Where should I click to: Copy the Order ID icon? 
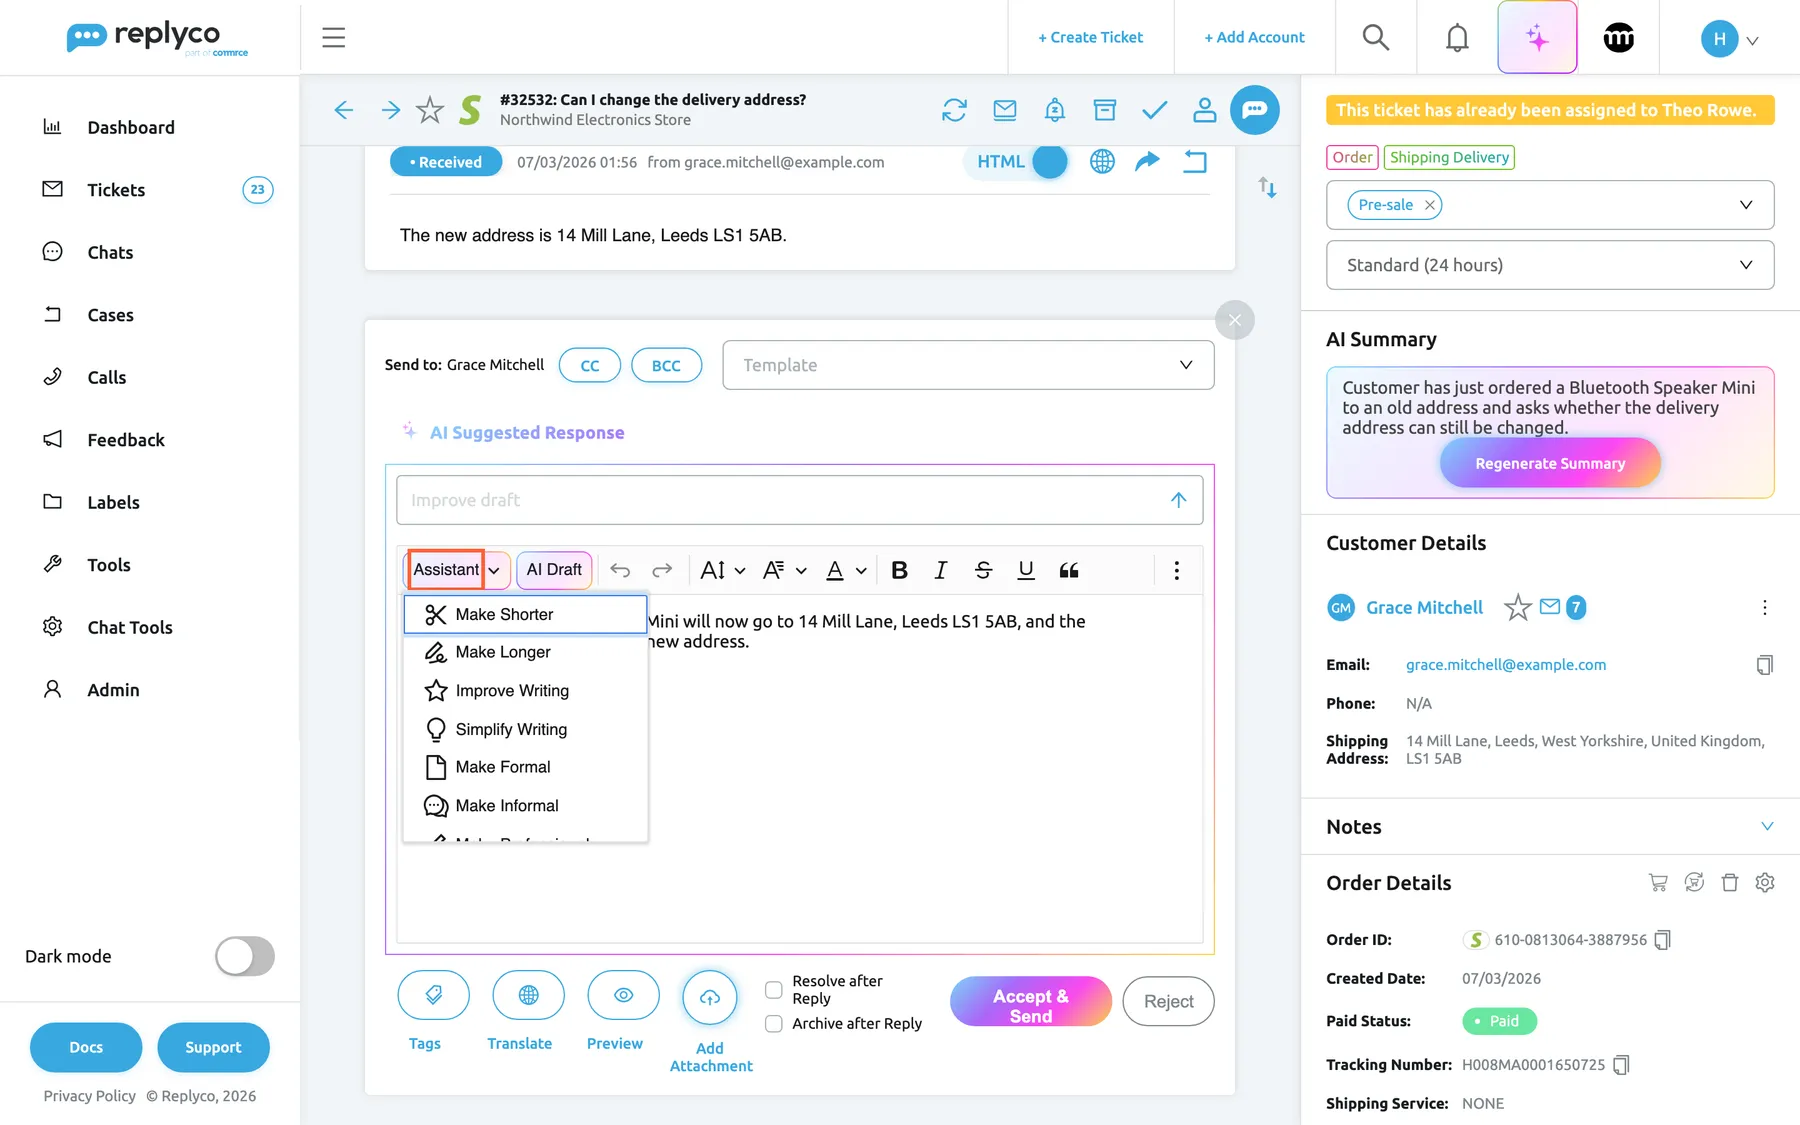(x=1662, y=940)
